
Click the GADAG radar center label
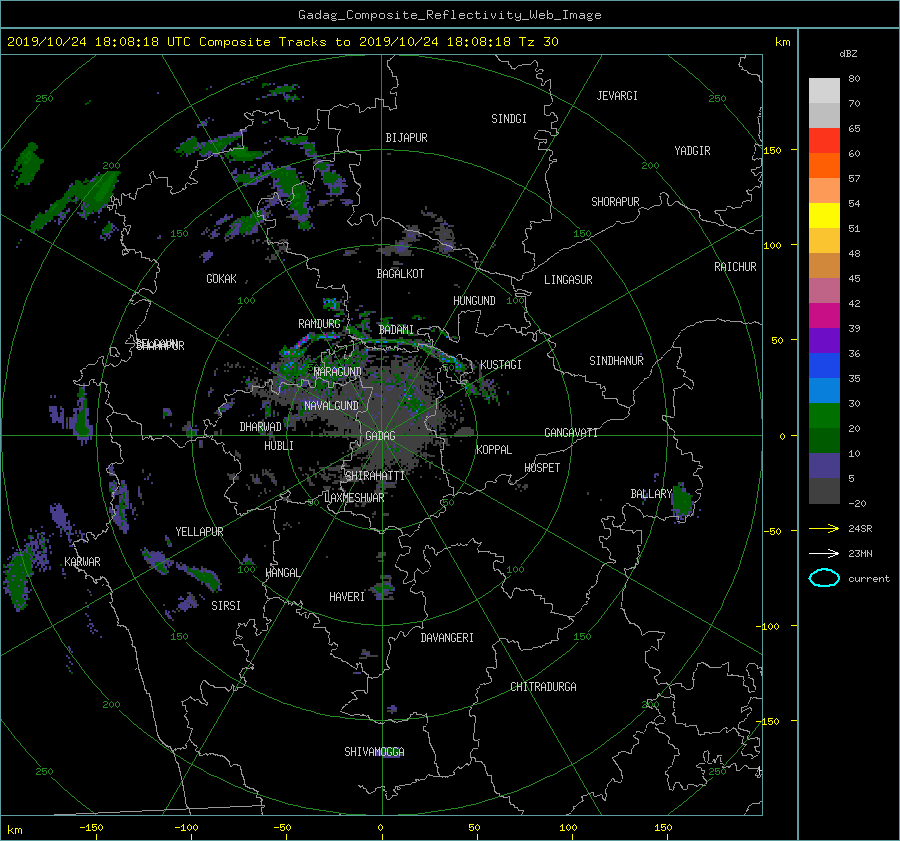coord(381,436)
